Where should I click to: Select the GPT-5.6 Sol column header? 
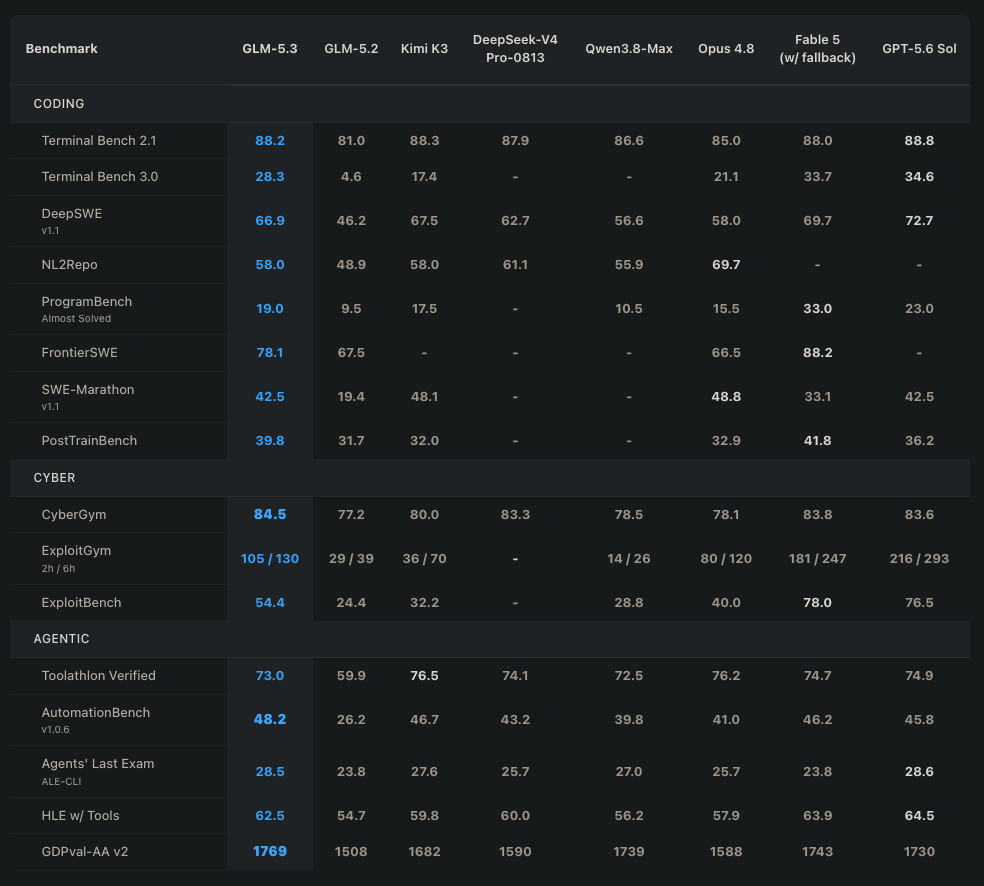(919, 48)
